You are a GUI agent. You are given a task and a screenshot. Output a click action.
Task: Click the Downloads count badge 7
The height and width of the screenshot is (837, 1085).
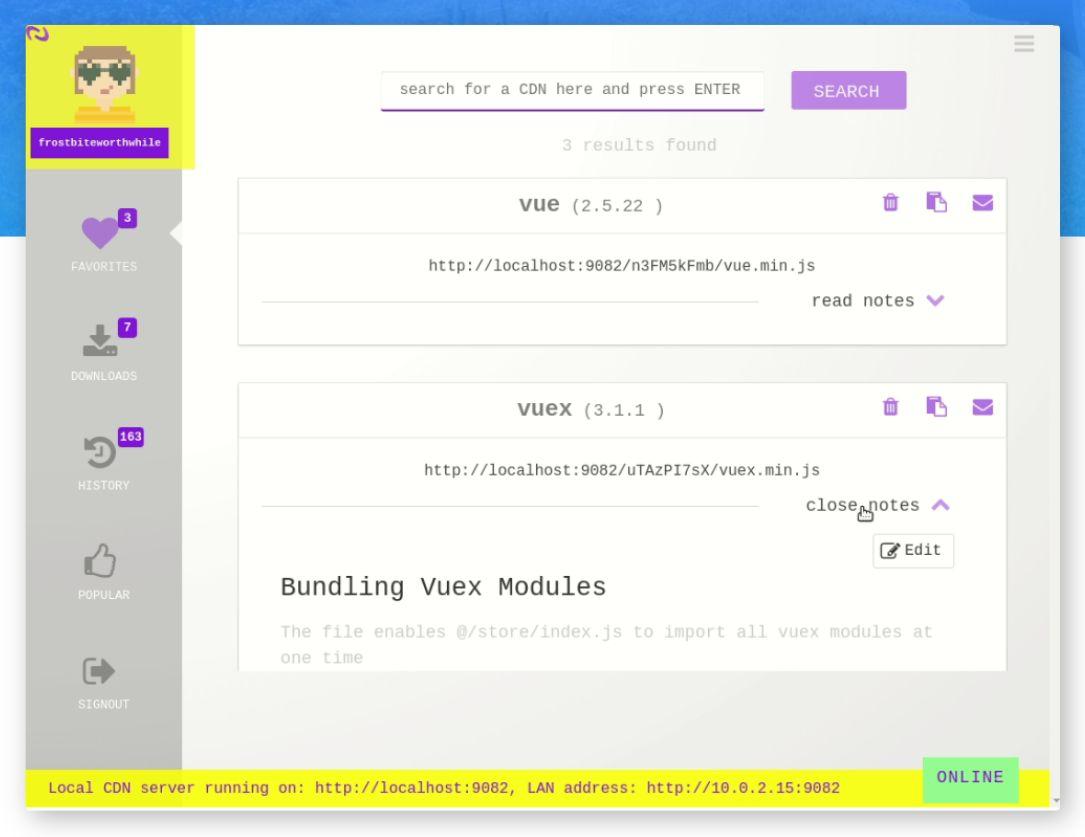point(127,327)
